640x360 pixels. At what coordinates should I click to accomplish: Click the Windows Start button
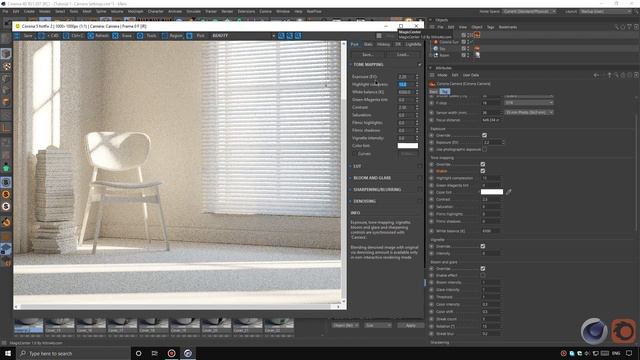coord(8,353)
